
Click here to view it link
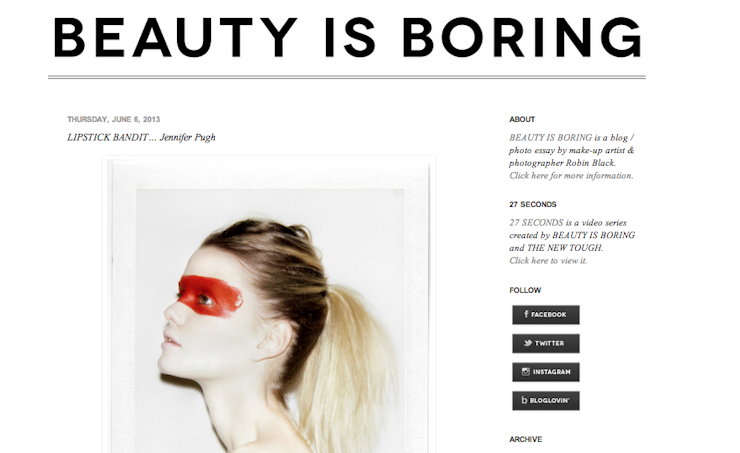coord(548,260)
